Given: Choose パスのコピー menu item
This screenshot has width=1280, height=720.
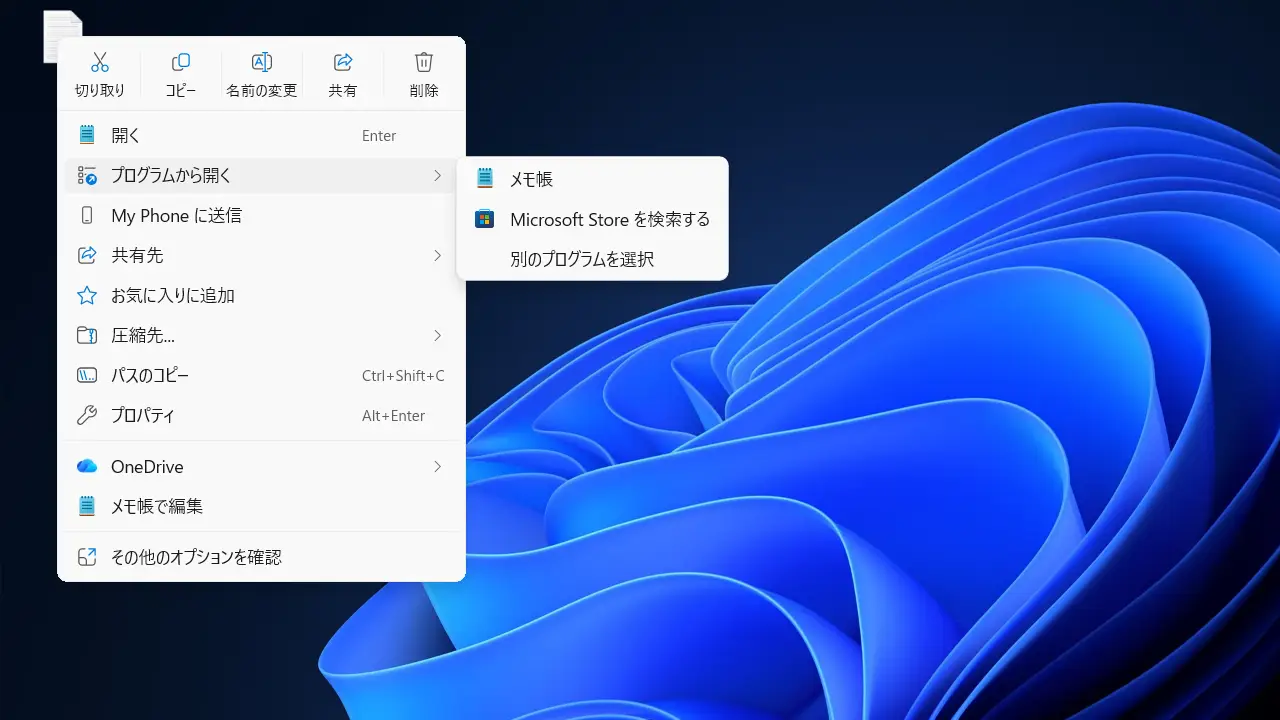Looking at the screenshot, I should pos(150,376).
